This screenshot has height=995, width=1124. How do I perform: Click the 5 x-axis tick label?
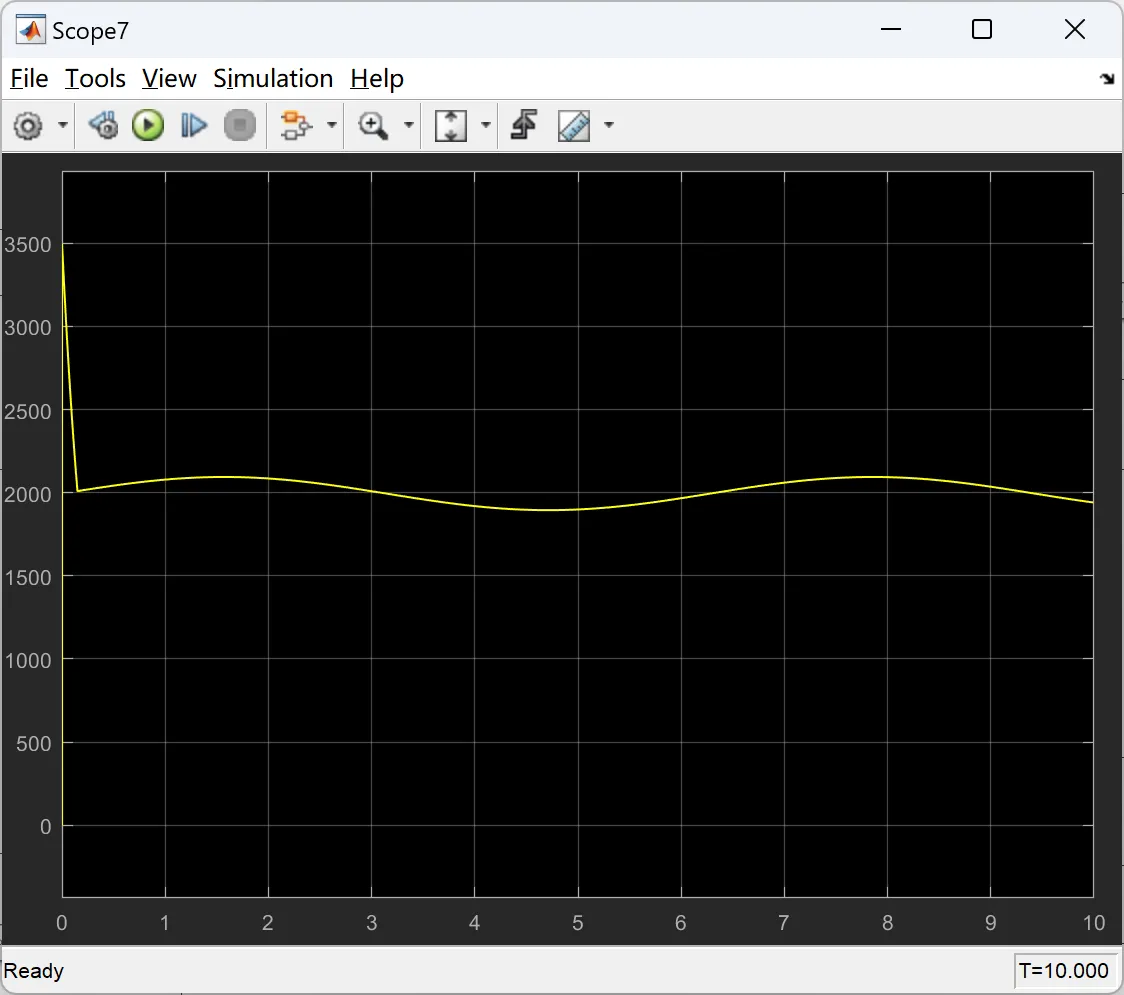coord(578,923)
